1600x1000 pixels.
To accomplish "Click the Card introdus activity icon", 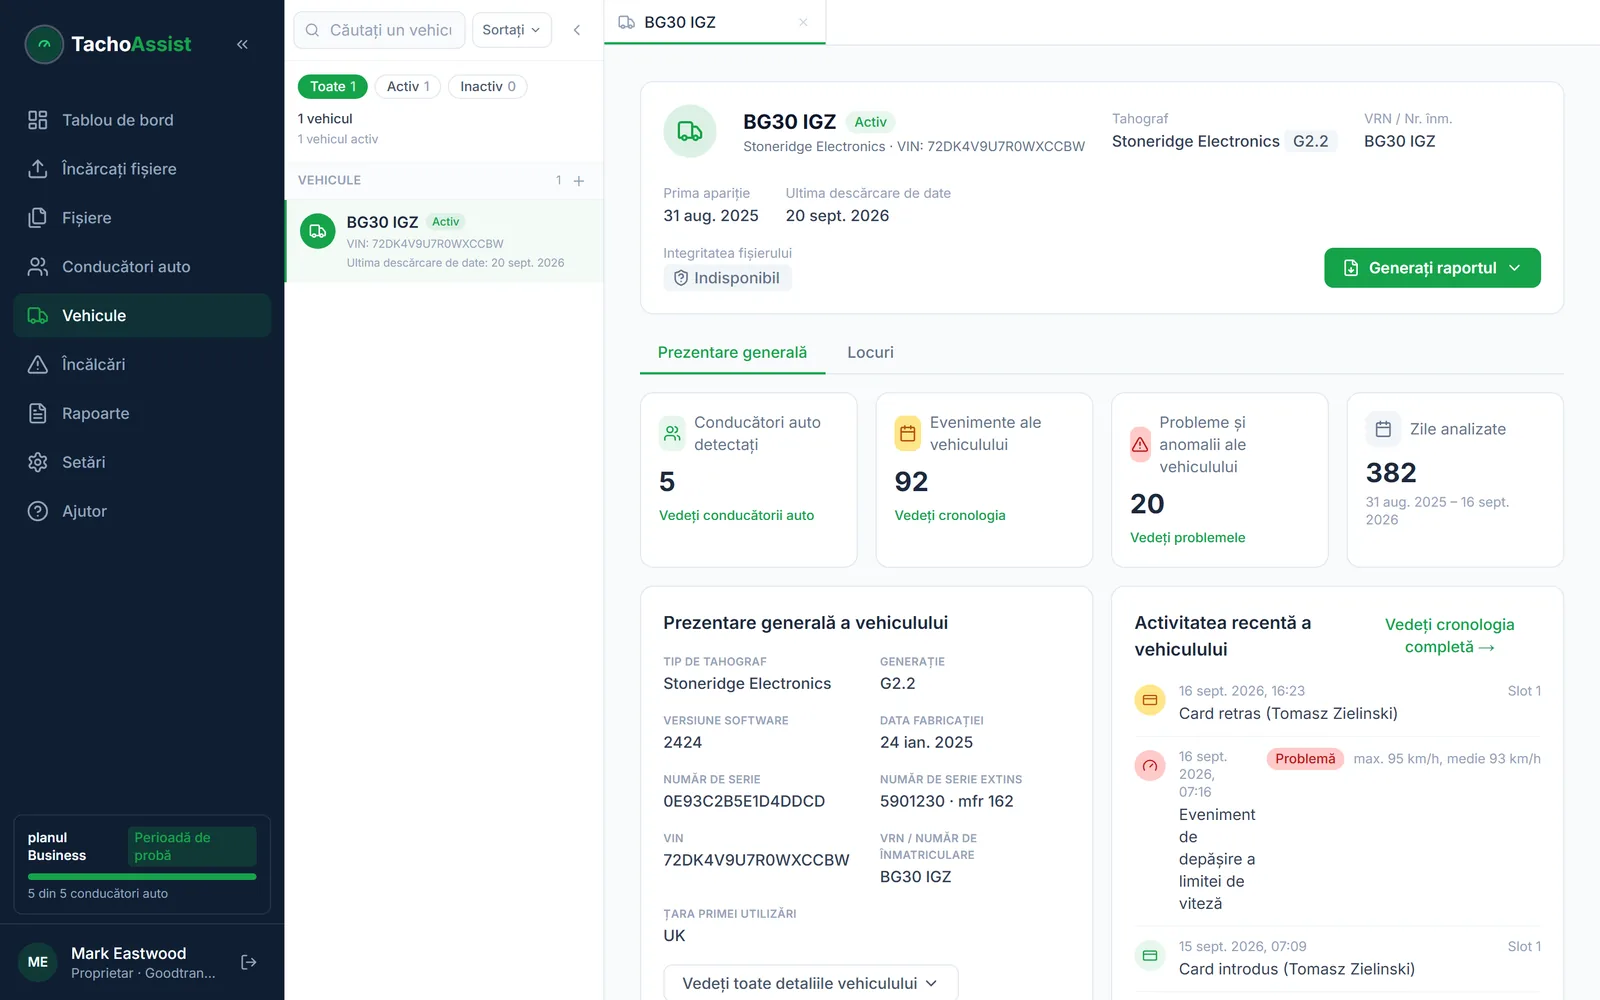I will [x=1150, y=956].
